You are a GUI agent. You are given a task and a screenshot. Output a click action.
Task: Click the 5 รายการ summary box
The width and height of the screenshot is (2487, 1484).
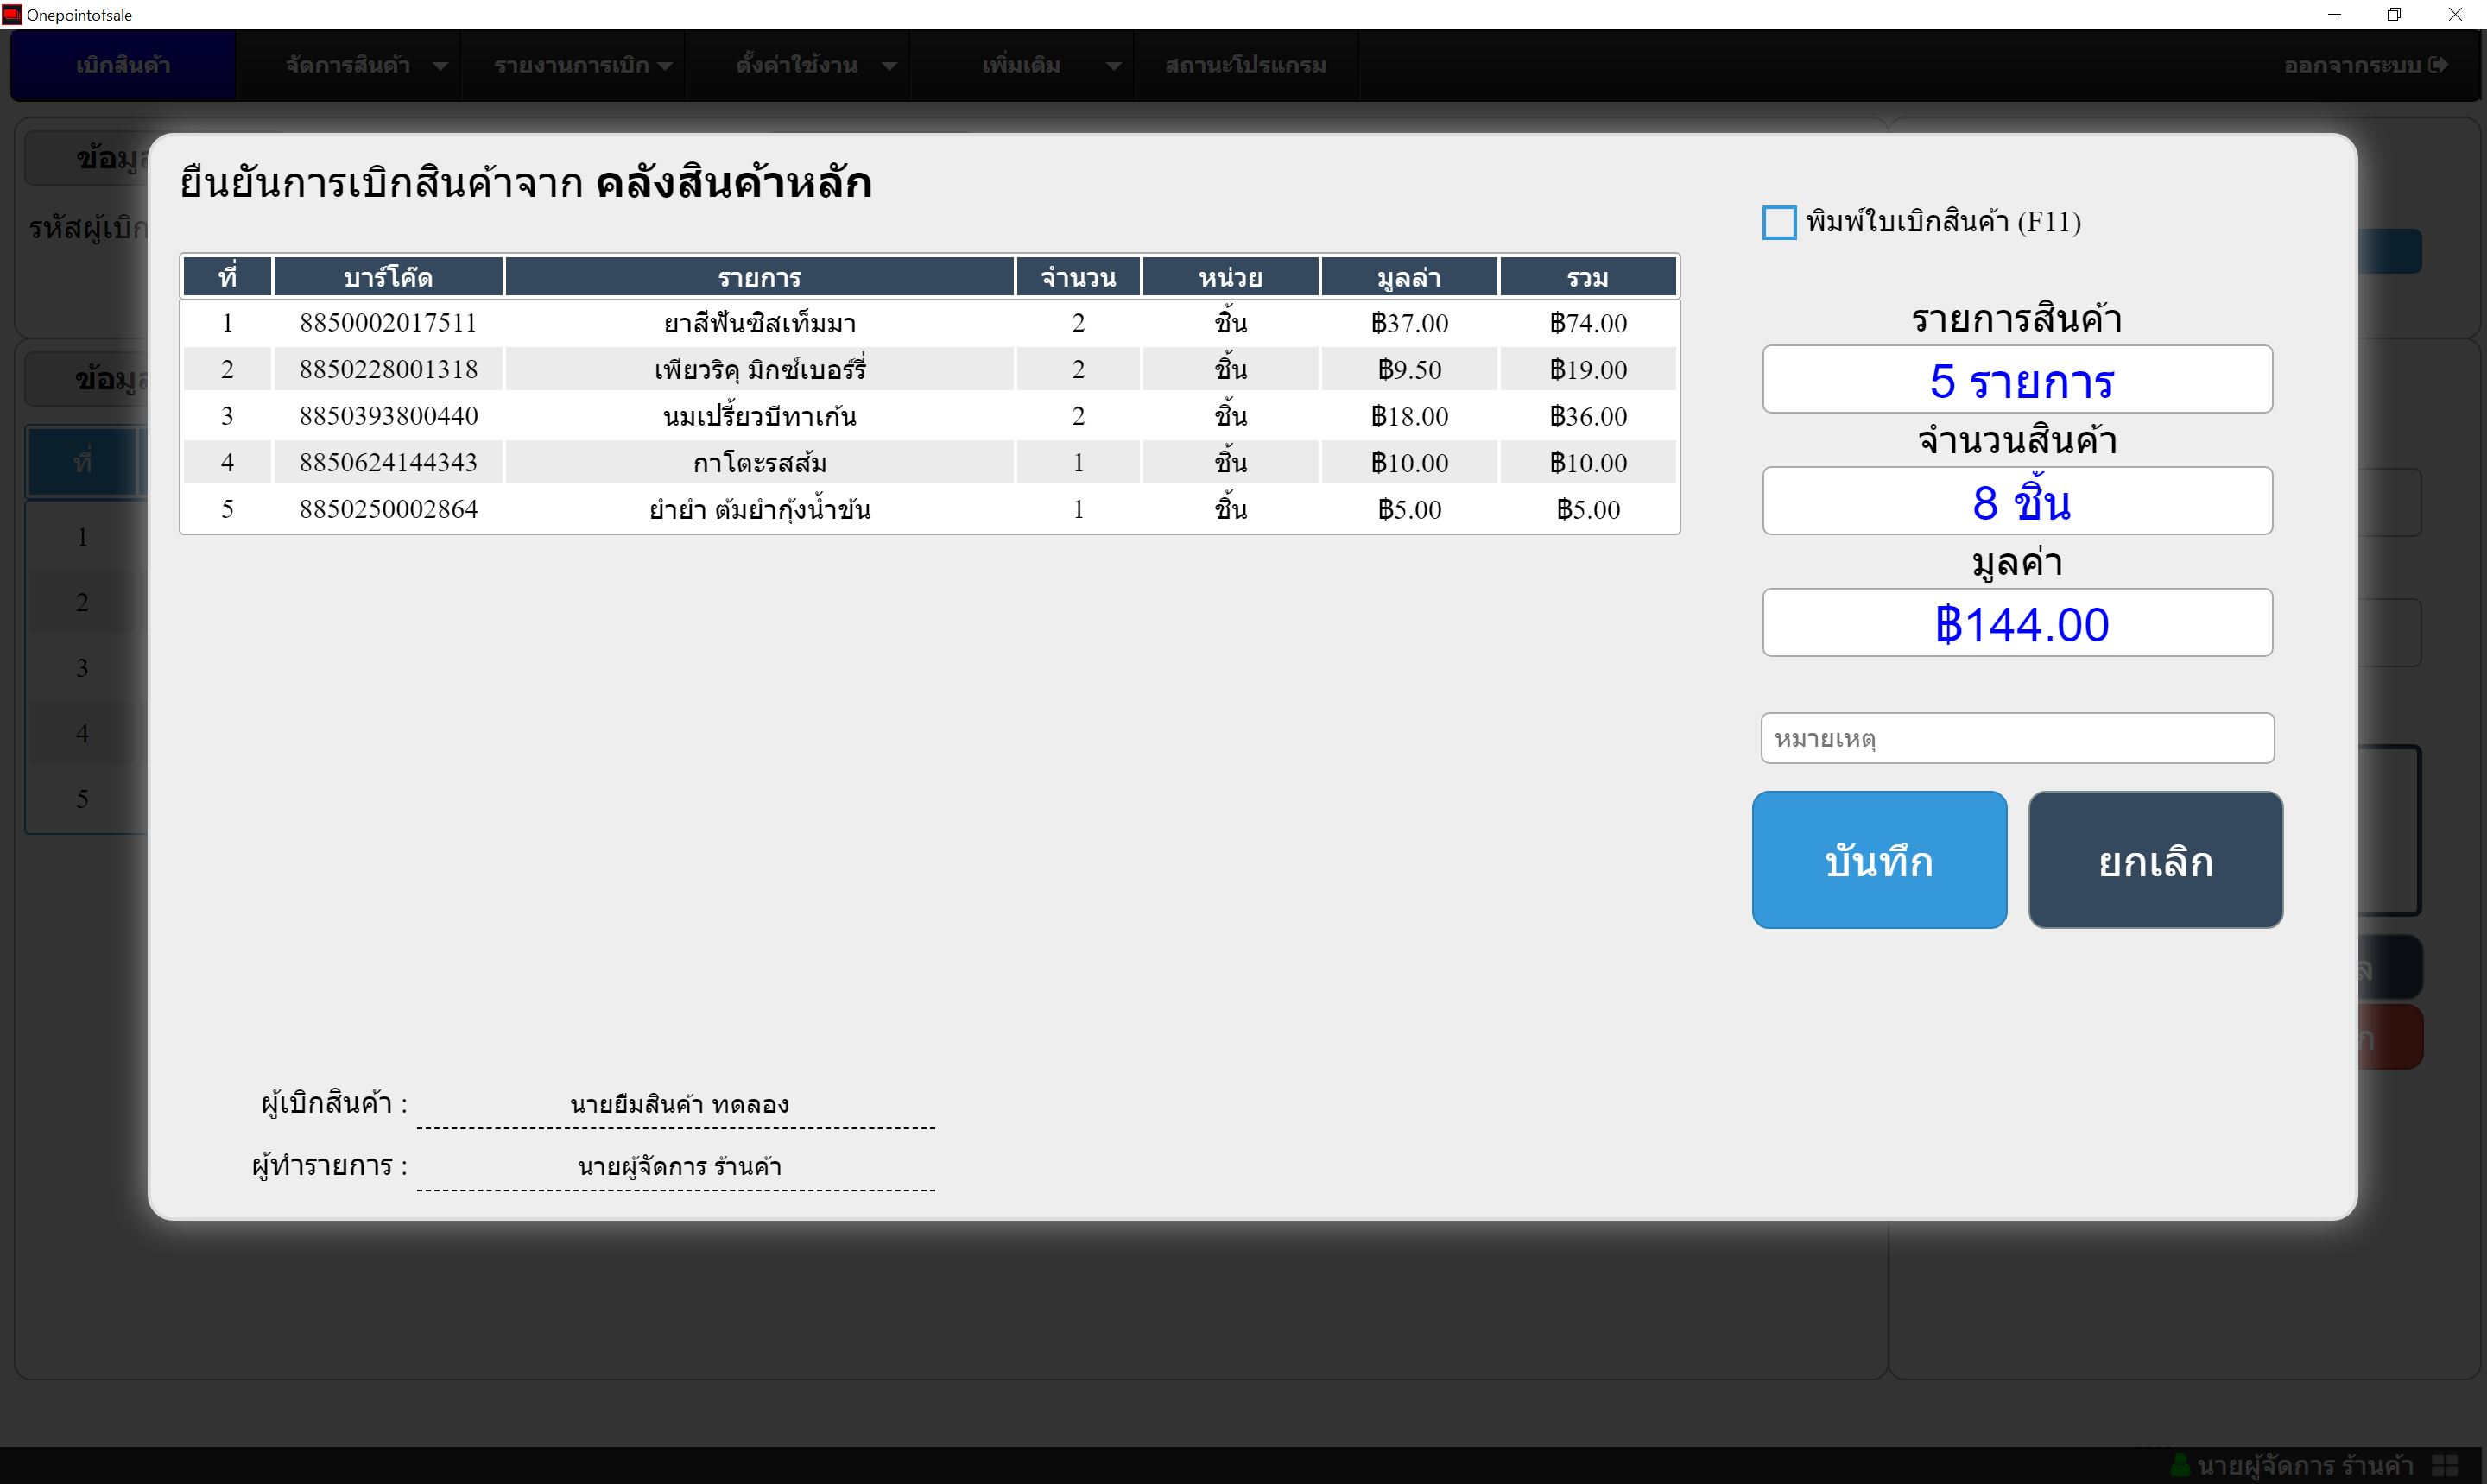[2017, 379]
